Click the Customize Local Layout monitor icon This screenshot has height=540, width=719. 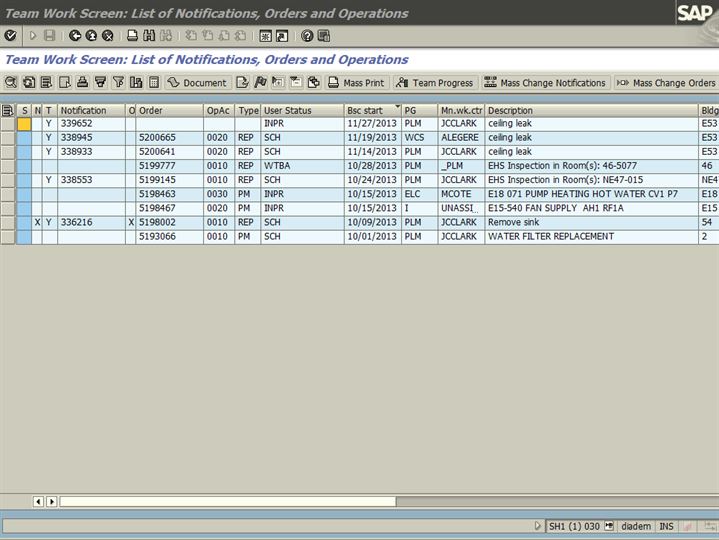325,35
